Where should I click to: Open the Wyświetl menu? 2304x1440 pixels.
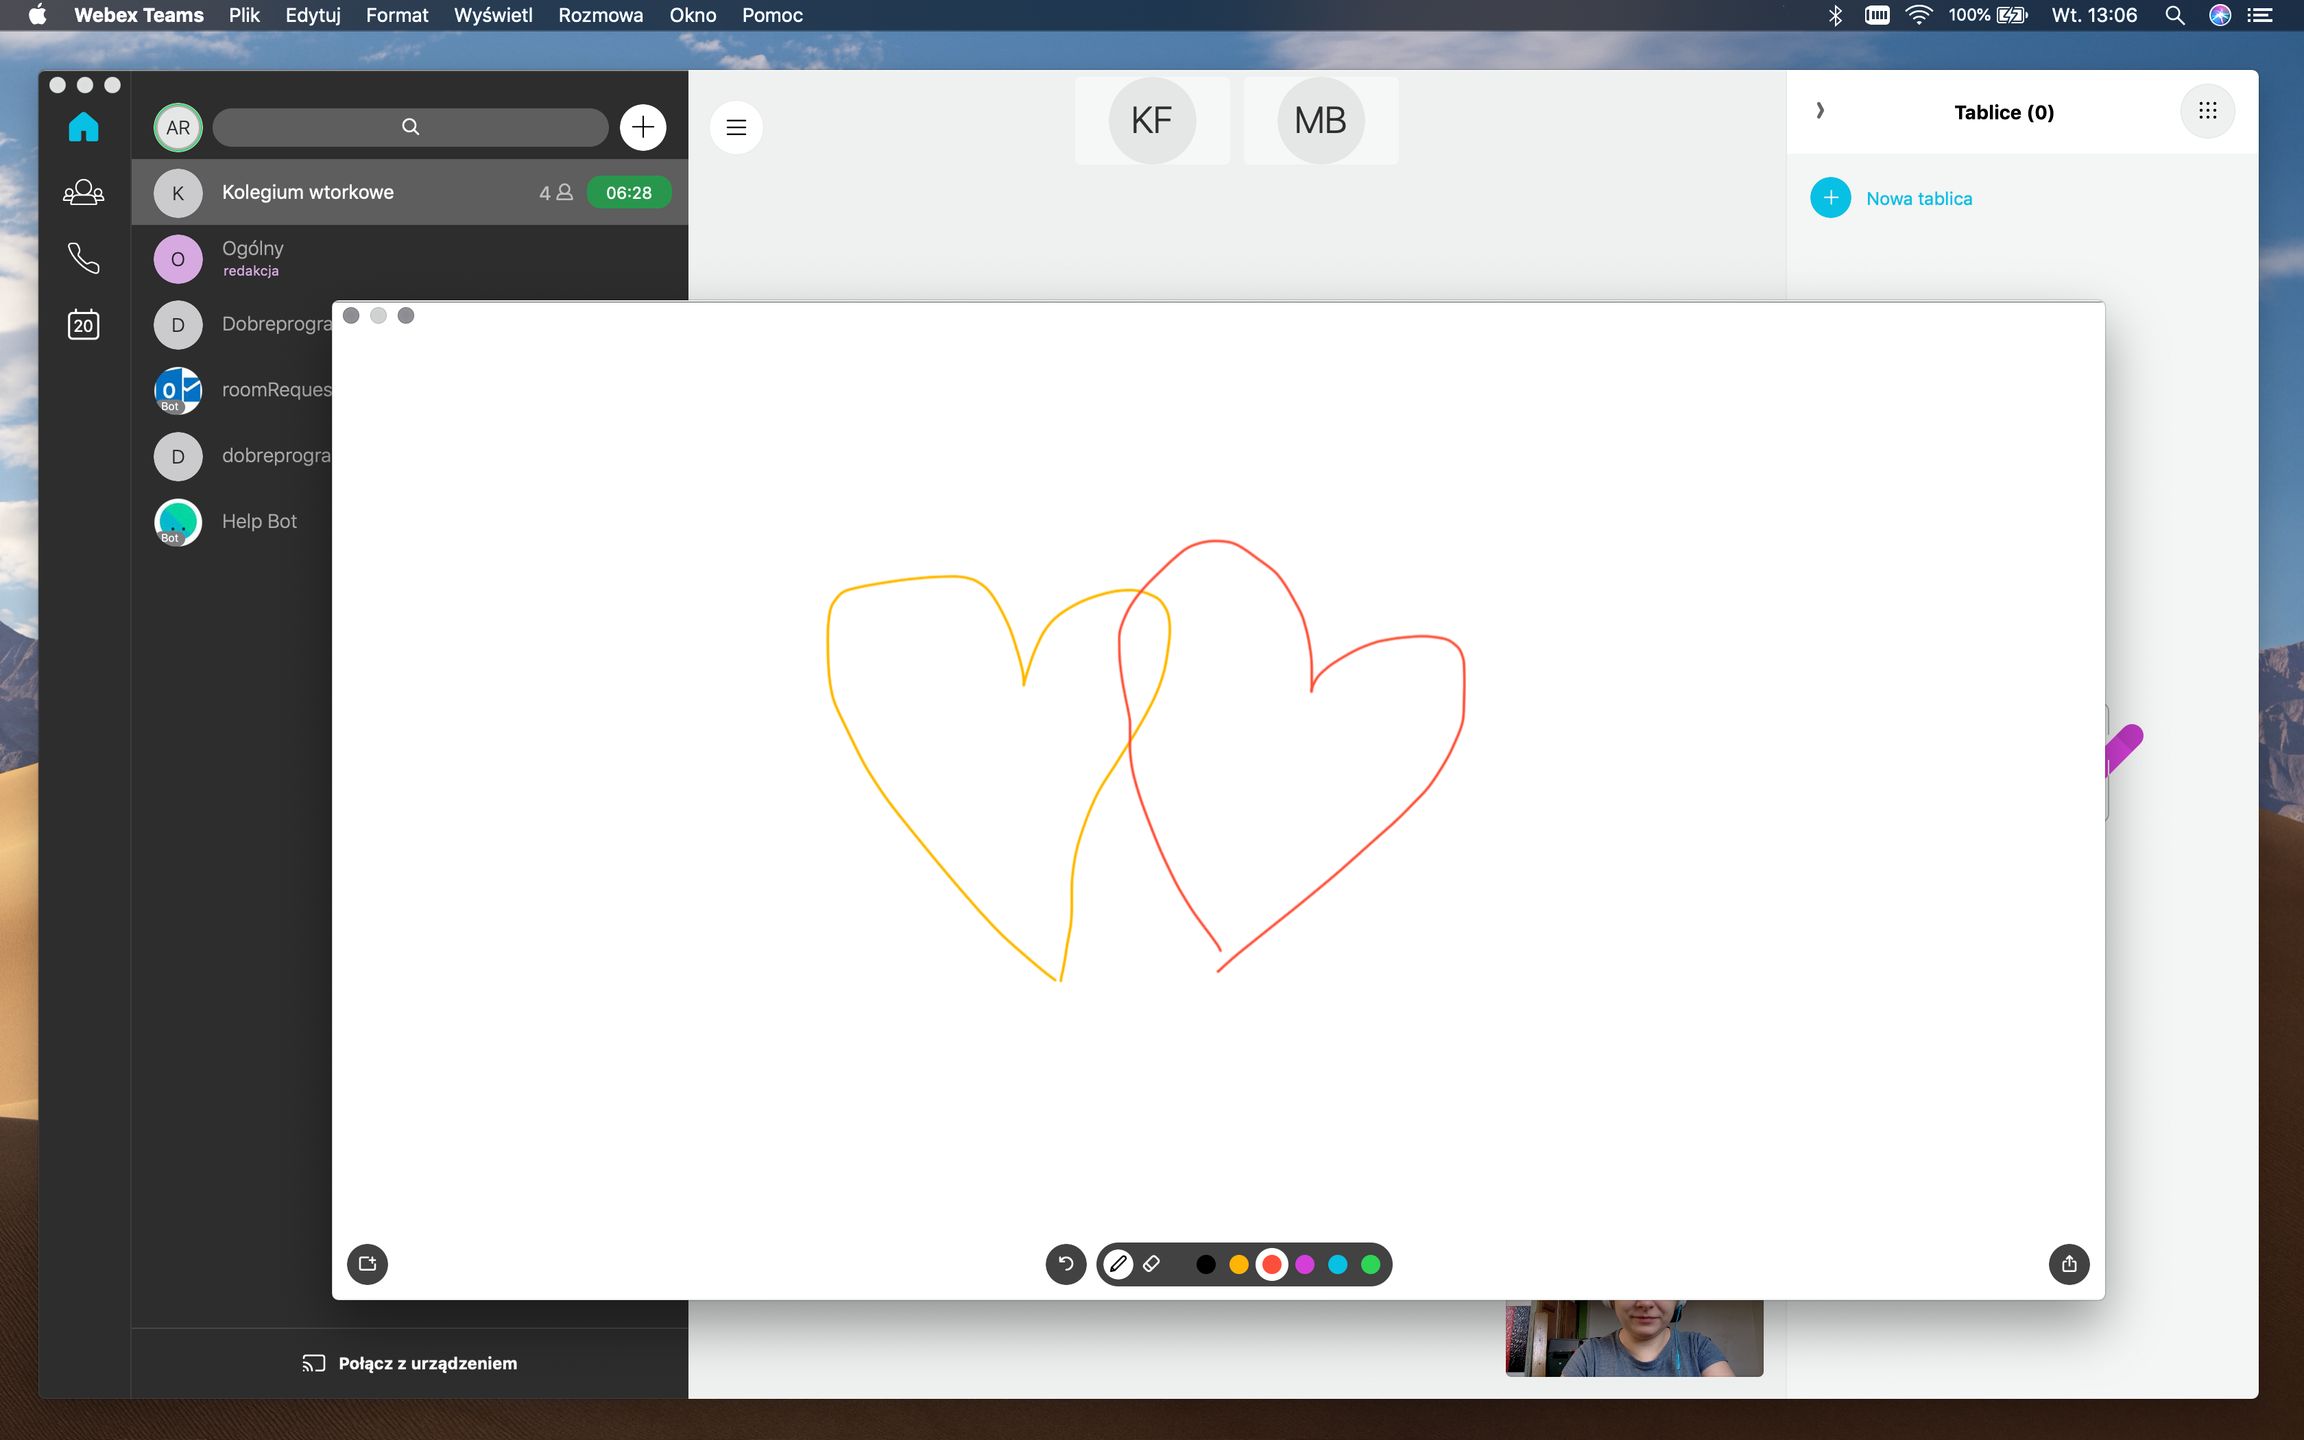click(x=493, y=15)
